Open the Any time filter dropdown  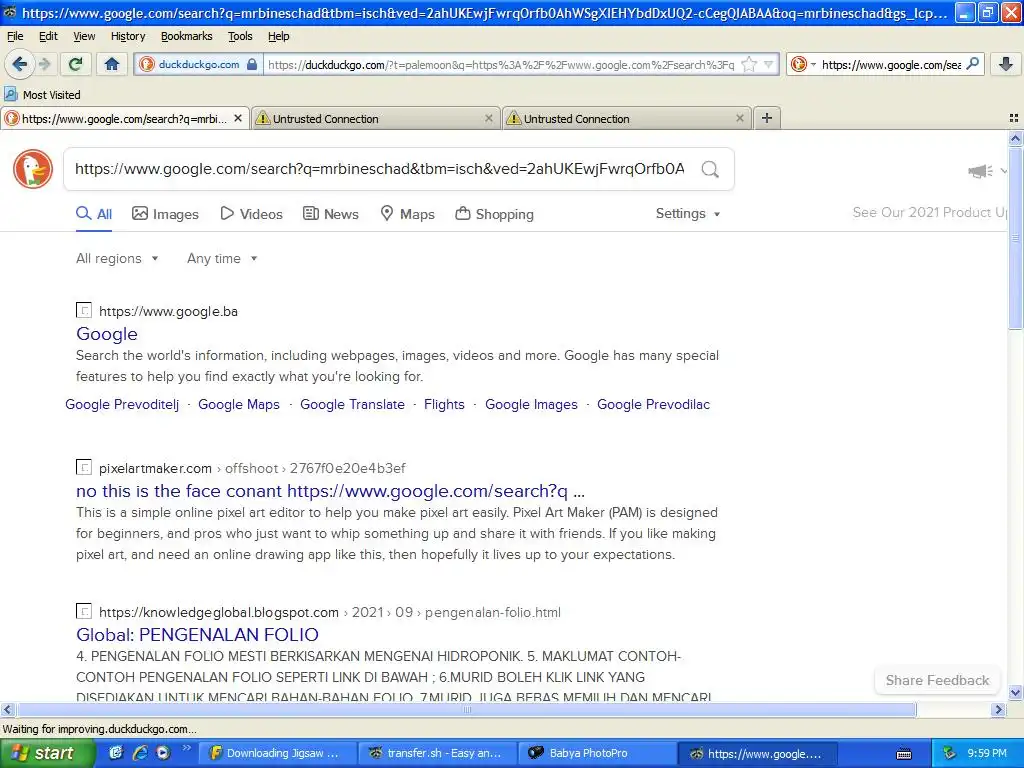222,259
